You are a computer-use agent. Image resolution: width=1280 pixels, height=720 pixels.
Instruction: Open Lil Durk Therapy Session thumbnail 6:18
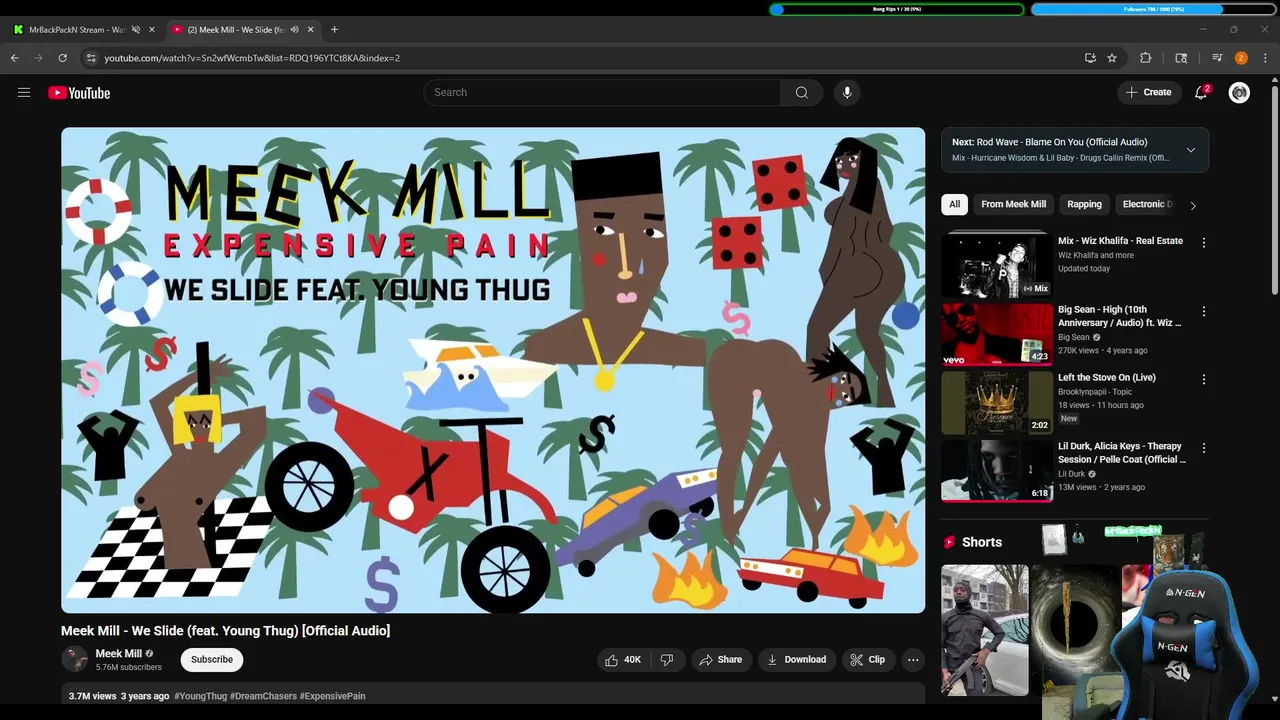(997, 470)
